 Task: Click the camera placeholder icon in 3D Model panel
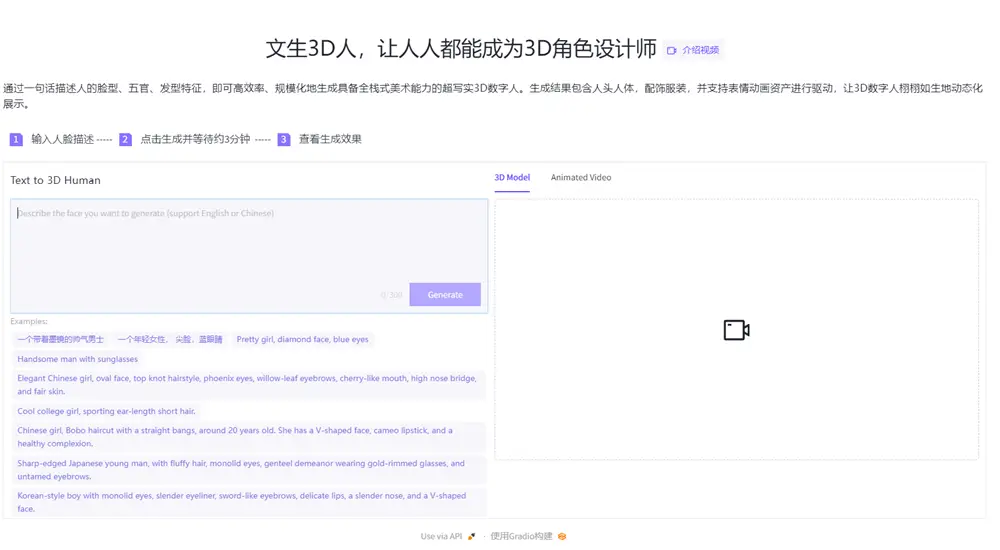[x=736, y=330]
